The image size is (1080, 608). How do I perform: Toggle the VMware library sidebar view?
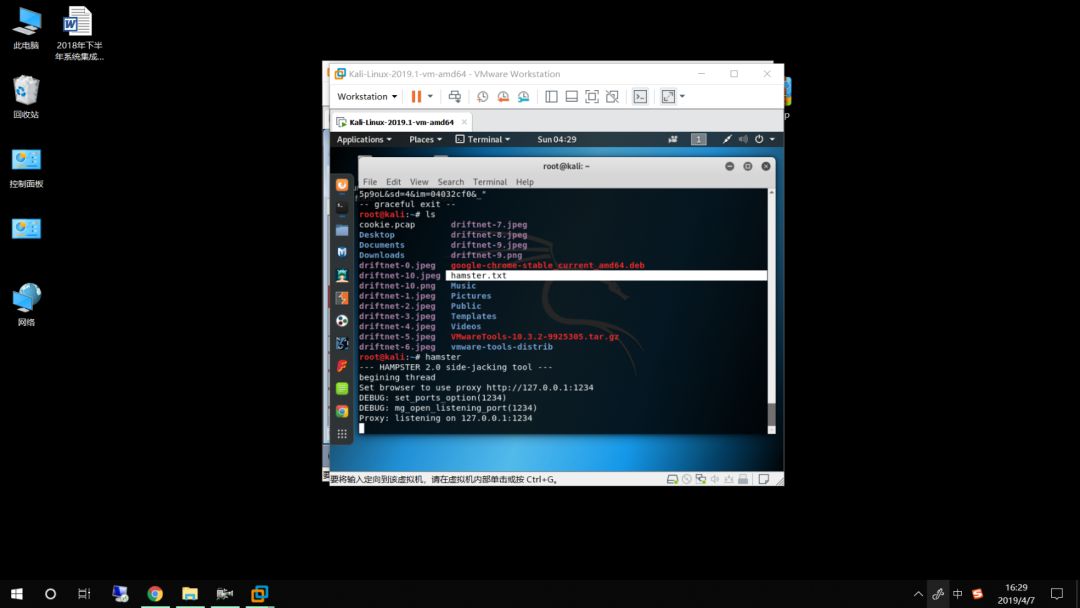pyautogui.click(x=551, y=96)
